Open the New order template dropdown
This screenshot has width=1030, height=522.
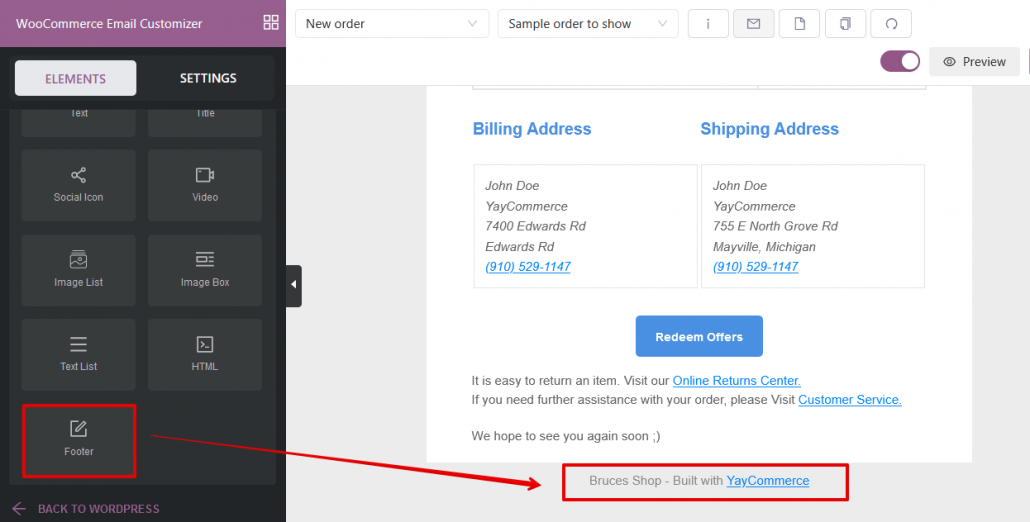pyautogui.click(x=392, y=24)
